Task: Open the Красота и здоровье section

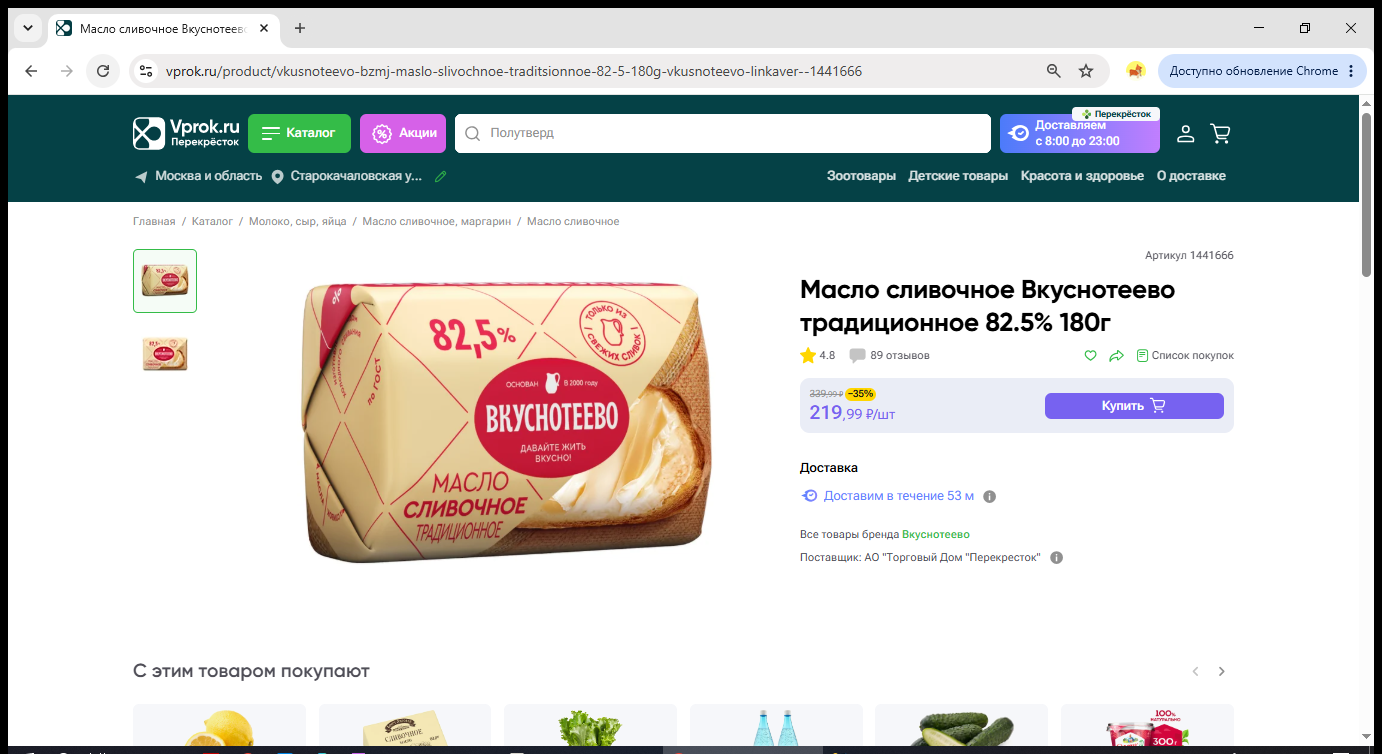Action: coord(1082,176)
